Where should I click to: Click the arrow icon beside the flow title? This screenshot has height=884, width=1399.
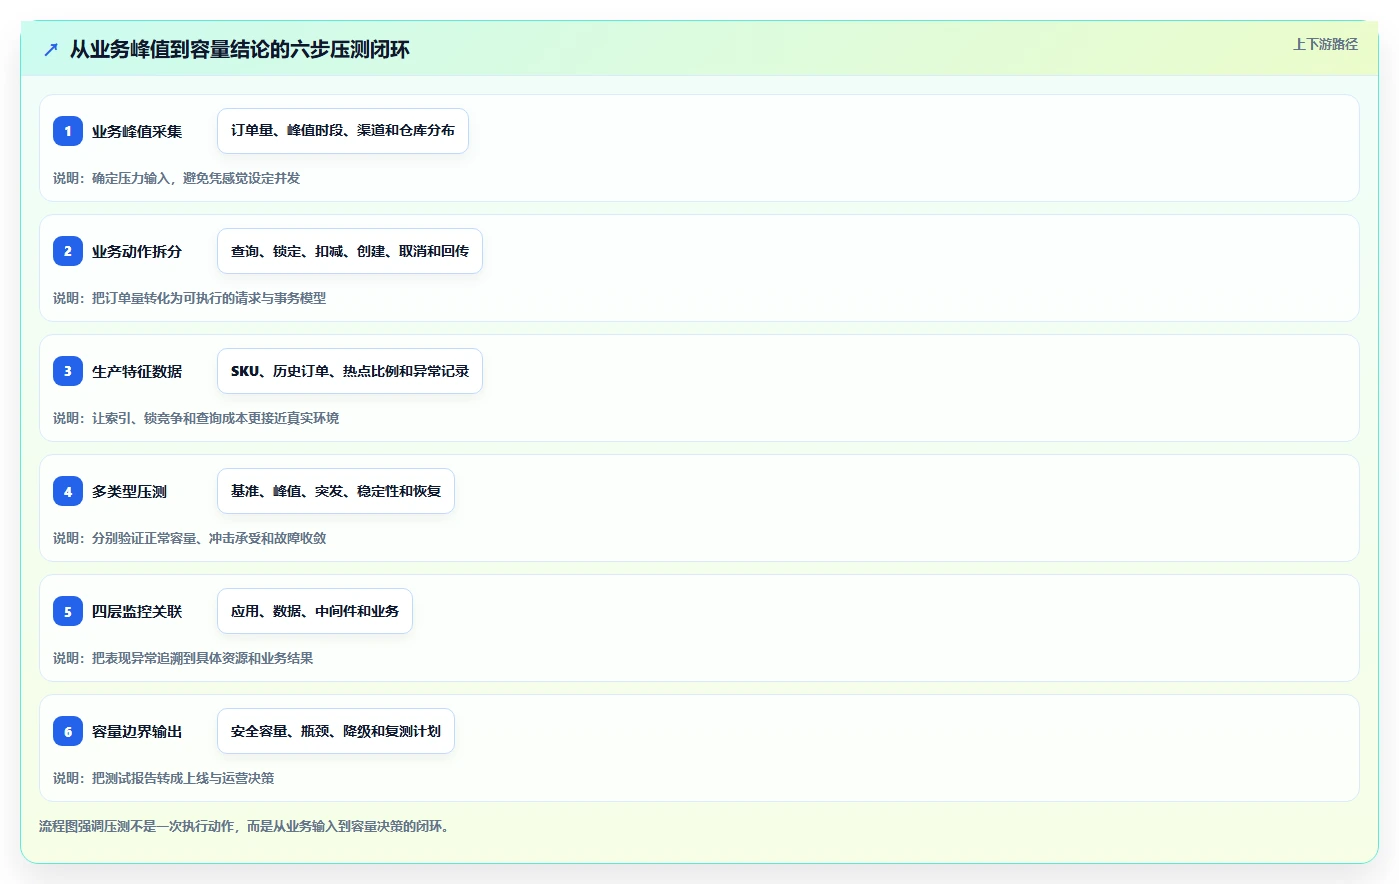click(51, 49)
